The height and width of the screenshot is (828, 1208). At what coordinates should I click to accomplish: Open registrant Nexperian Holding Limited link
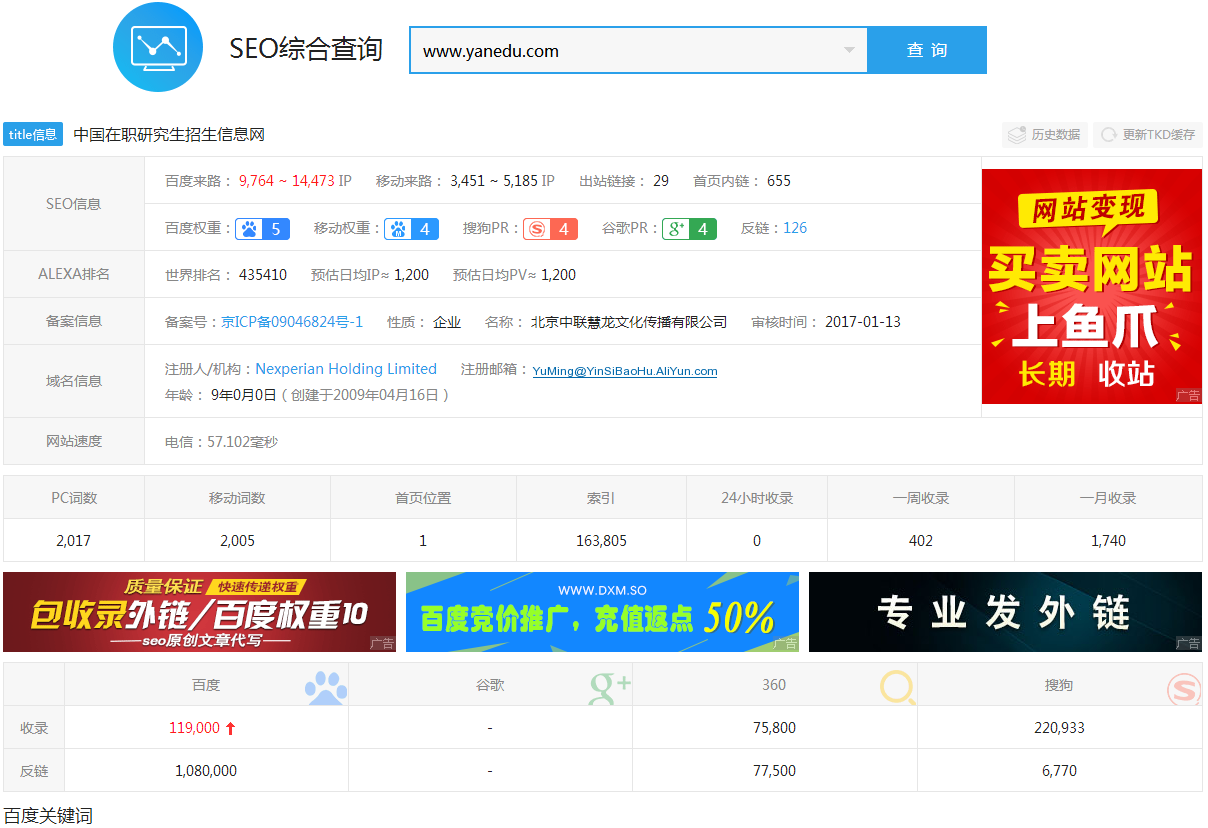(346, 369)
